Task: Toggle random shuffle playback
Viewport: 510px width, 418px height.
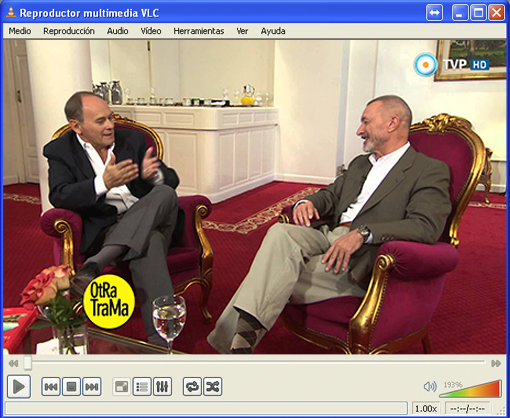Action: pyautogui.click(x=213, y=387)
